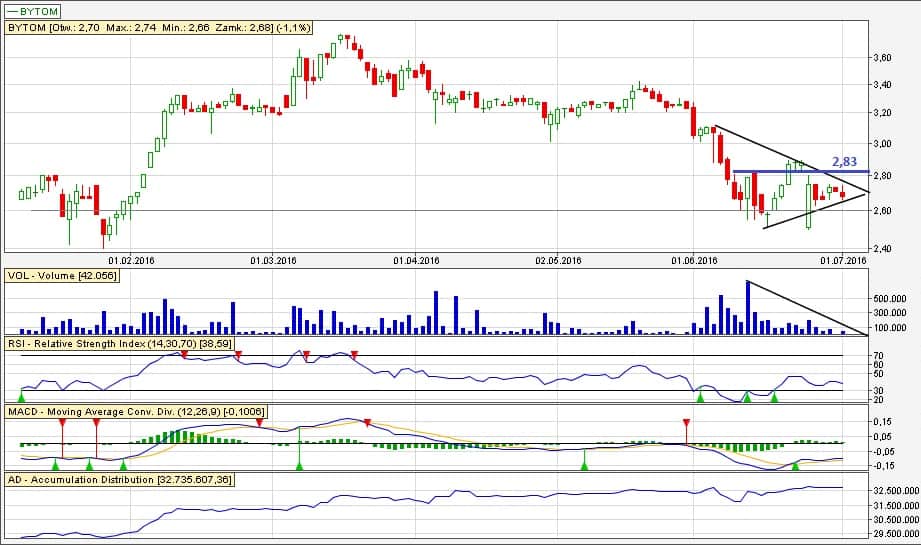
Task: Click the rightmost green MACD buy arrow
Action: [x=796, y=464]
